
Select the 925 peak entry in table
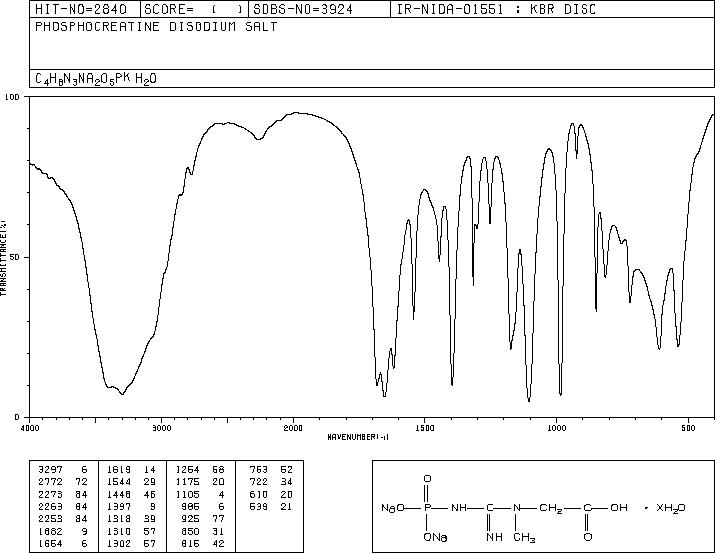point(203,519)
